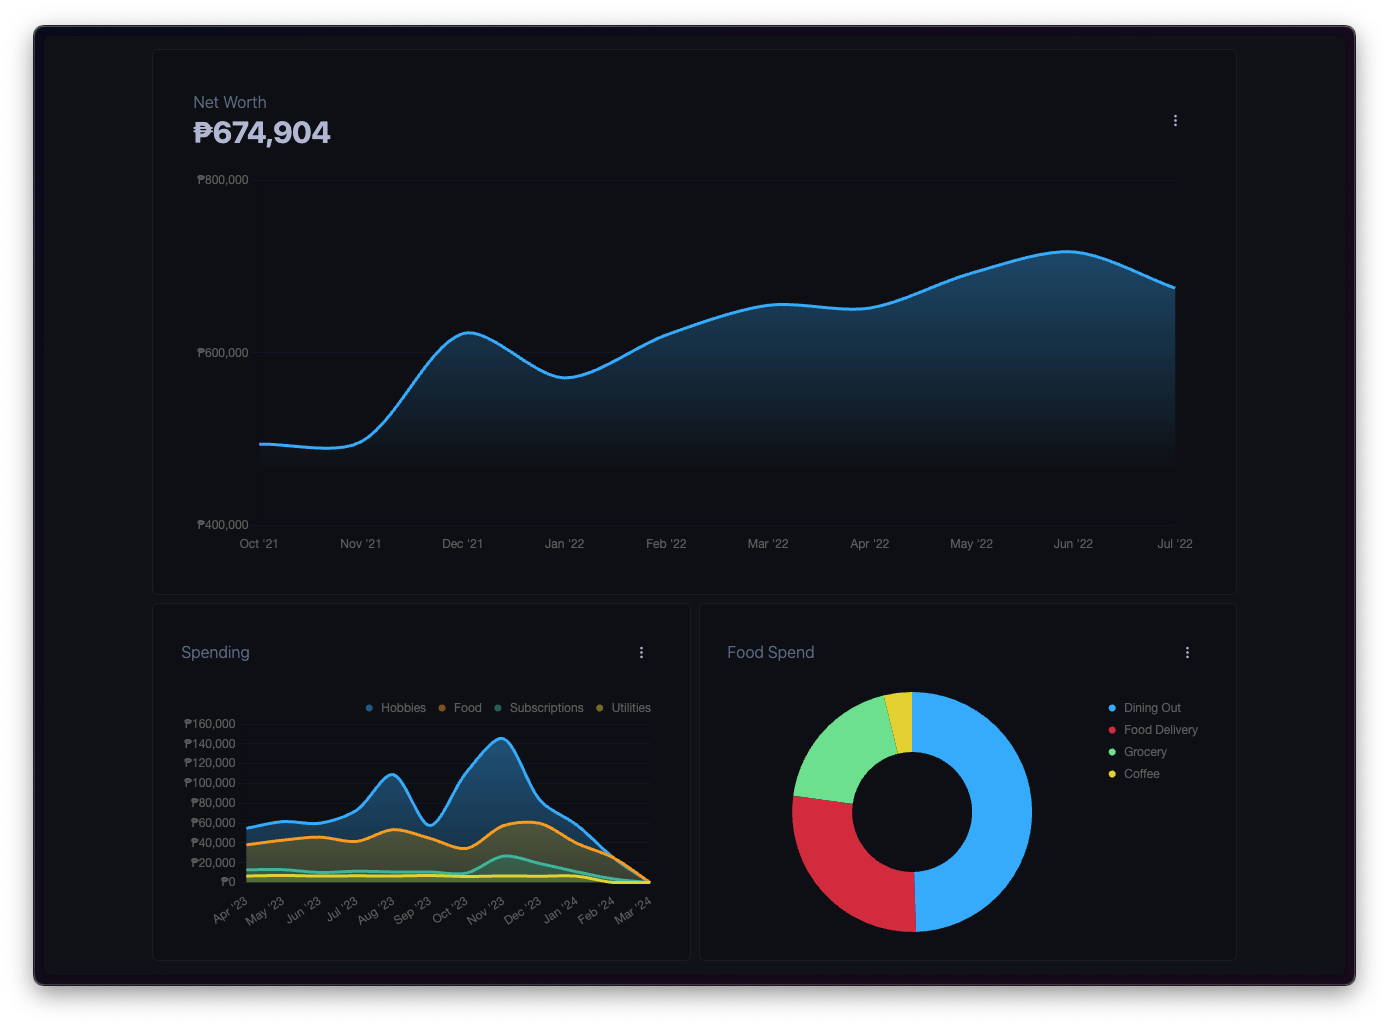Click the ₱600,000 y-axis label
This screenshot has width=1389, height=1027.
pyautogui.click(x=223, y=353)
